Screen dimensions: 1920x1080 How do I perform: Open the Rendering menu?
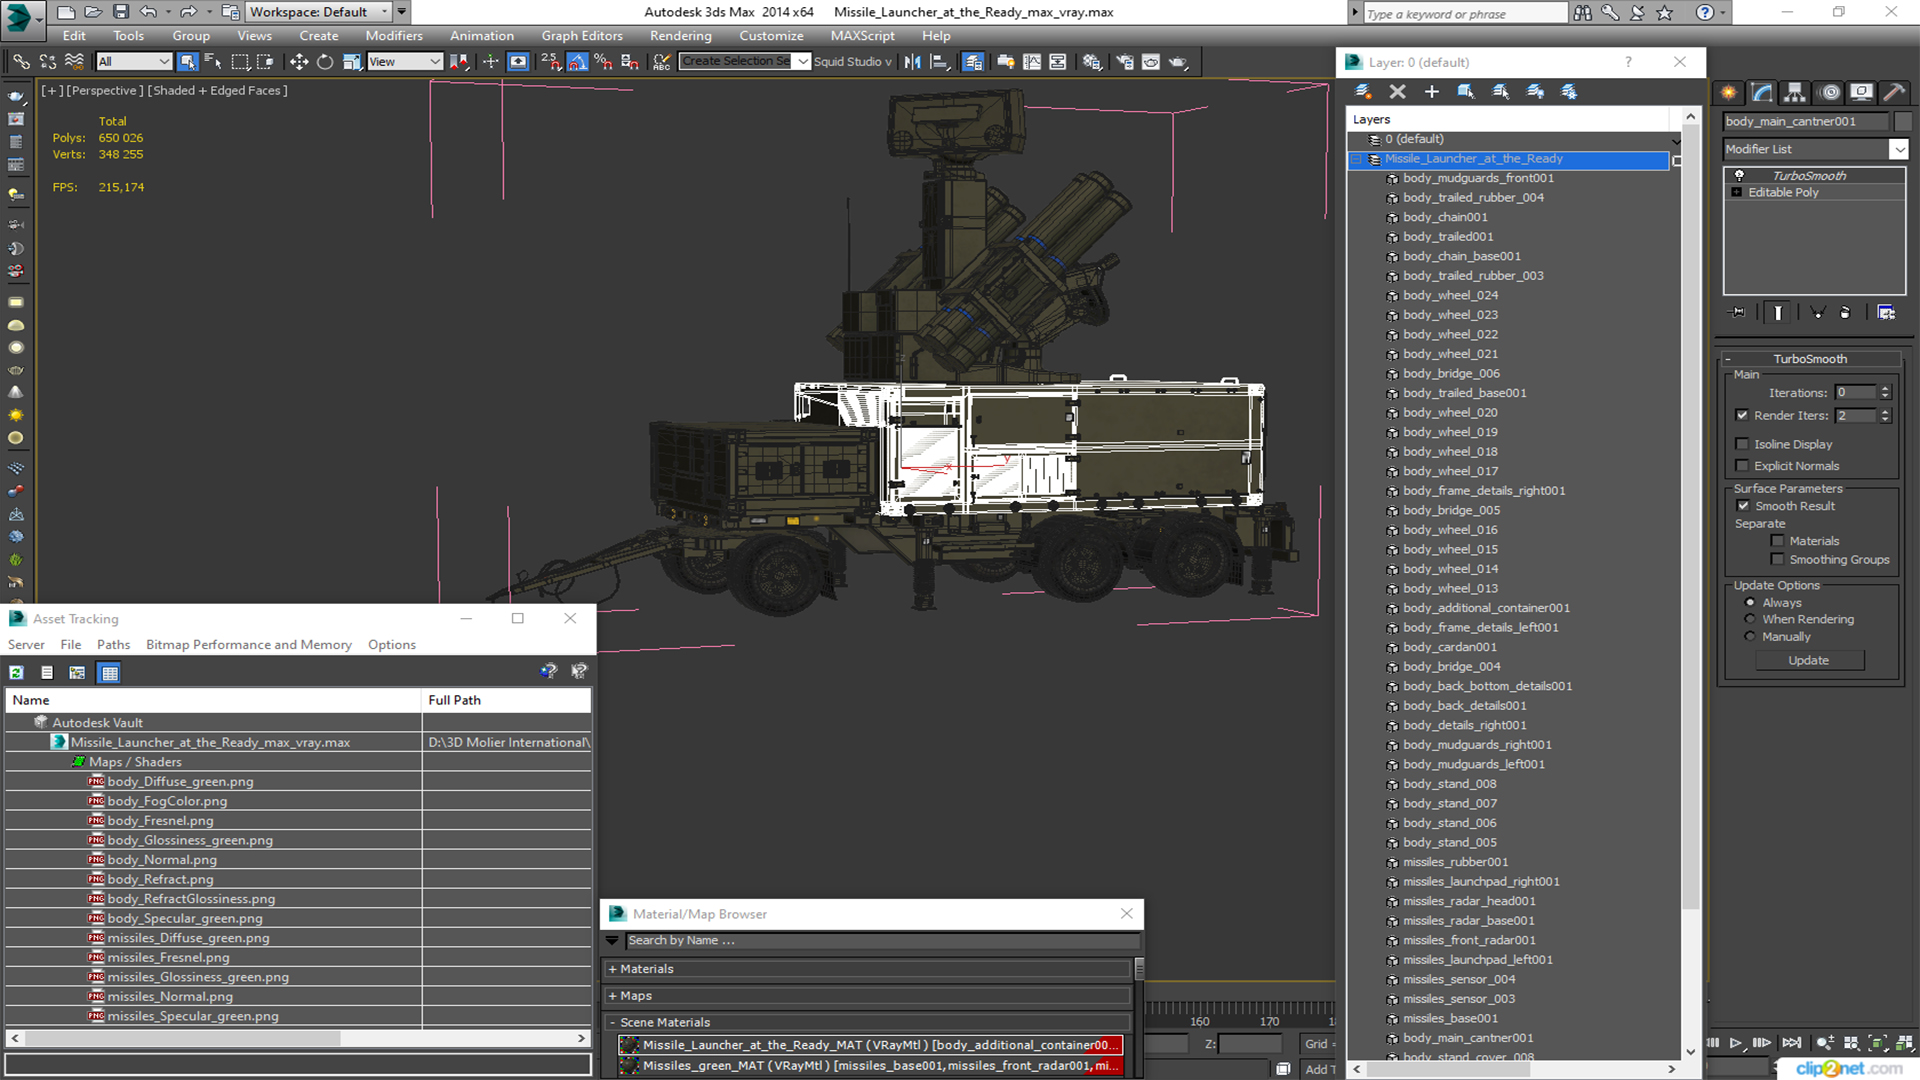pyautogui.click(x=680, y=36)
